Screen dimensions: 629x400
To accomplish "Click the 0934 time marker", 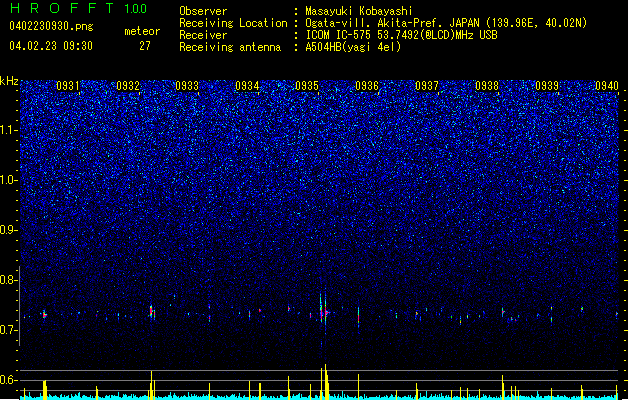I will (x=247, y=86).
